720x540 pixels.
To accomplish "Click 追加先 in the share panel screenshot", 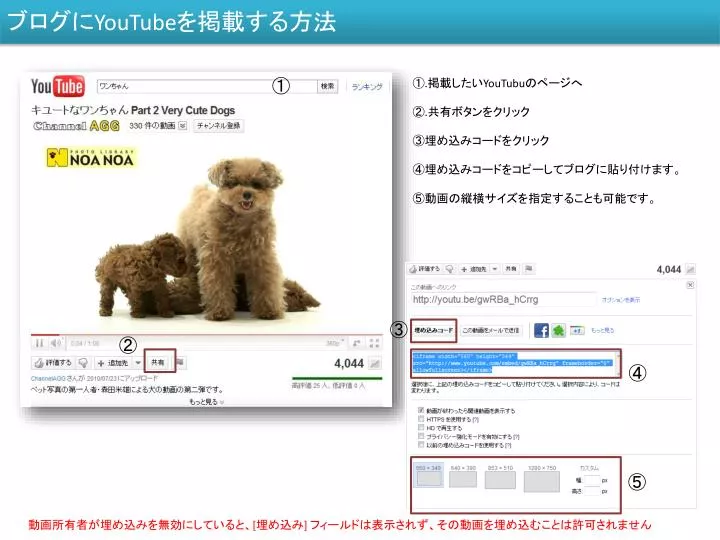I will pyautogui.click(x=474, y=269).
